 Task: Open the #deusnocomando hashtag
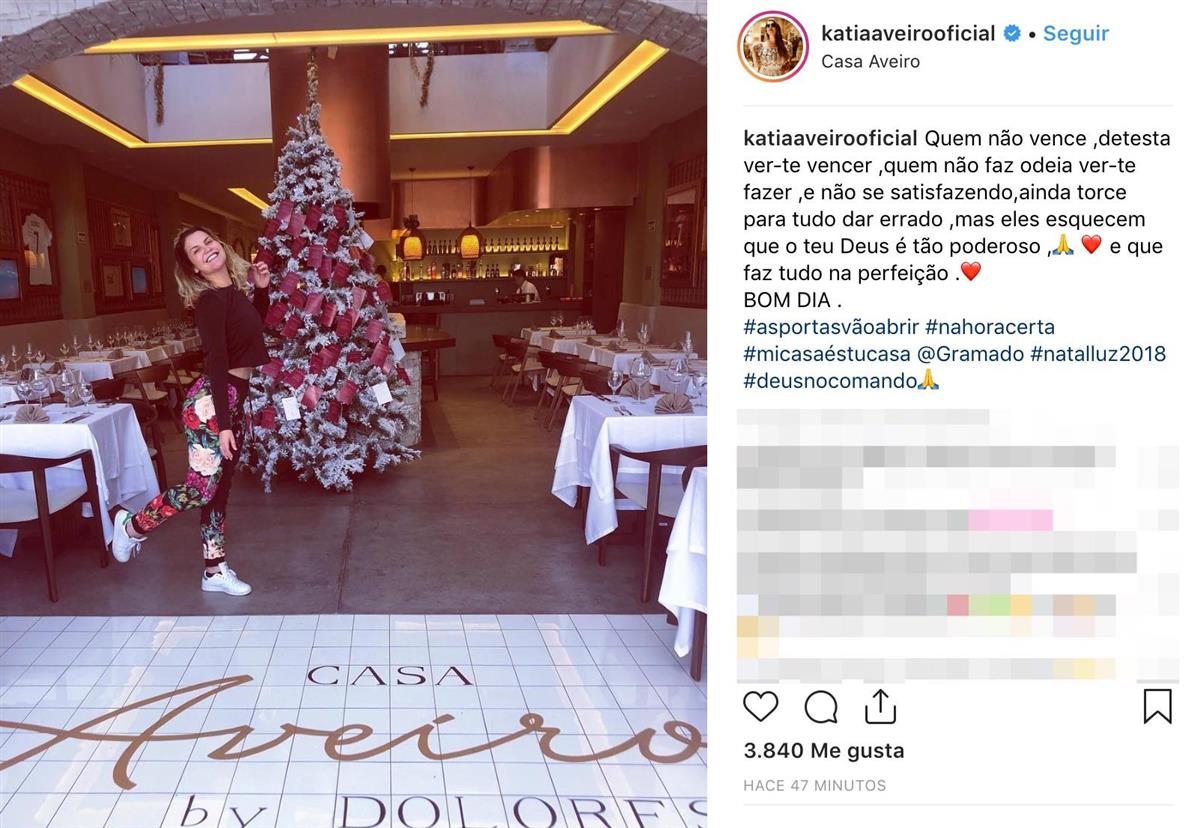(830, 381)
